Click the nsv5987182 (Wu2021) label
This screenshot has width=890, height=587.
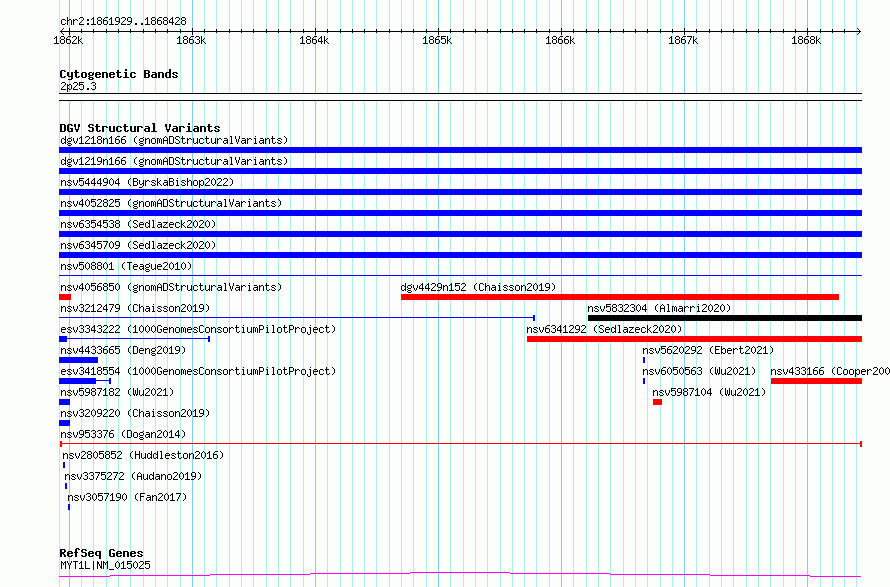tap(117, 392)
